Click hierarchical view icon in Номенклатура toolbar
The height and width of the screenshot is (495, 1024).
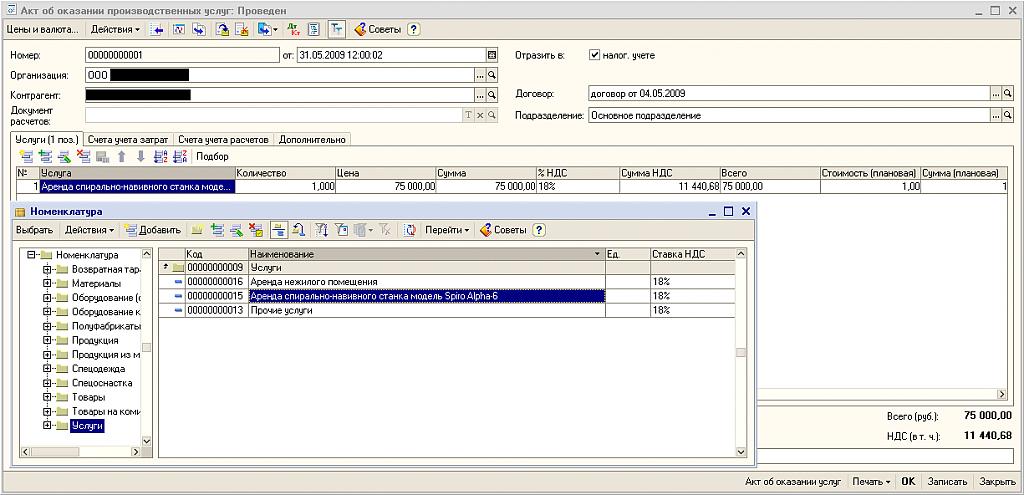pyautogui.click(x=278, y=230)
